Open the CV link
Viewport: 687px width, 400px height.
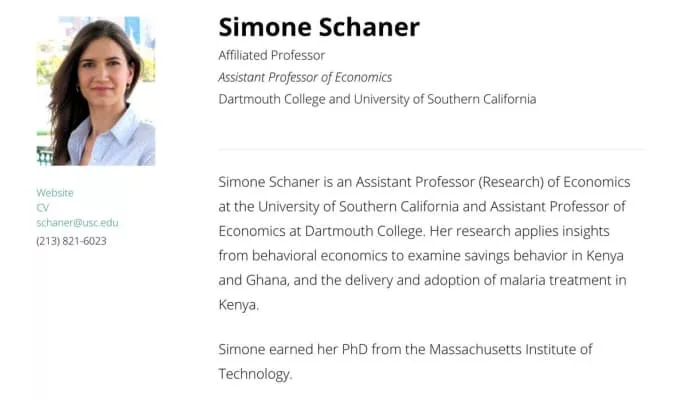tap(43, 207)
